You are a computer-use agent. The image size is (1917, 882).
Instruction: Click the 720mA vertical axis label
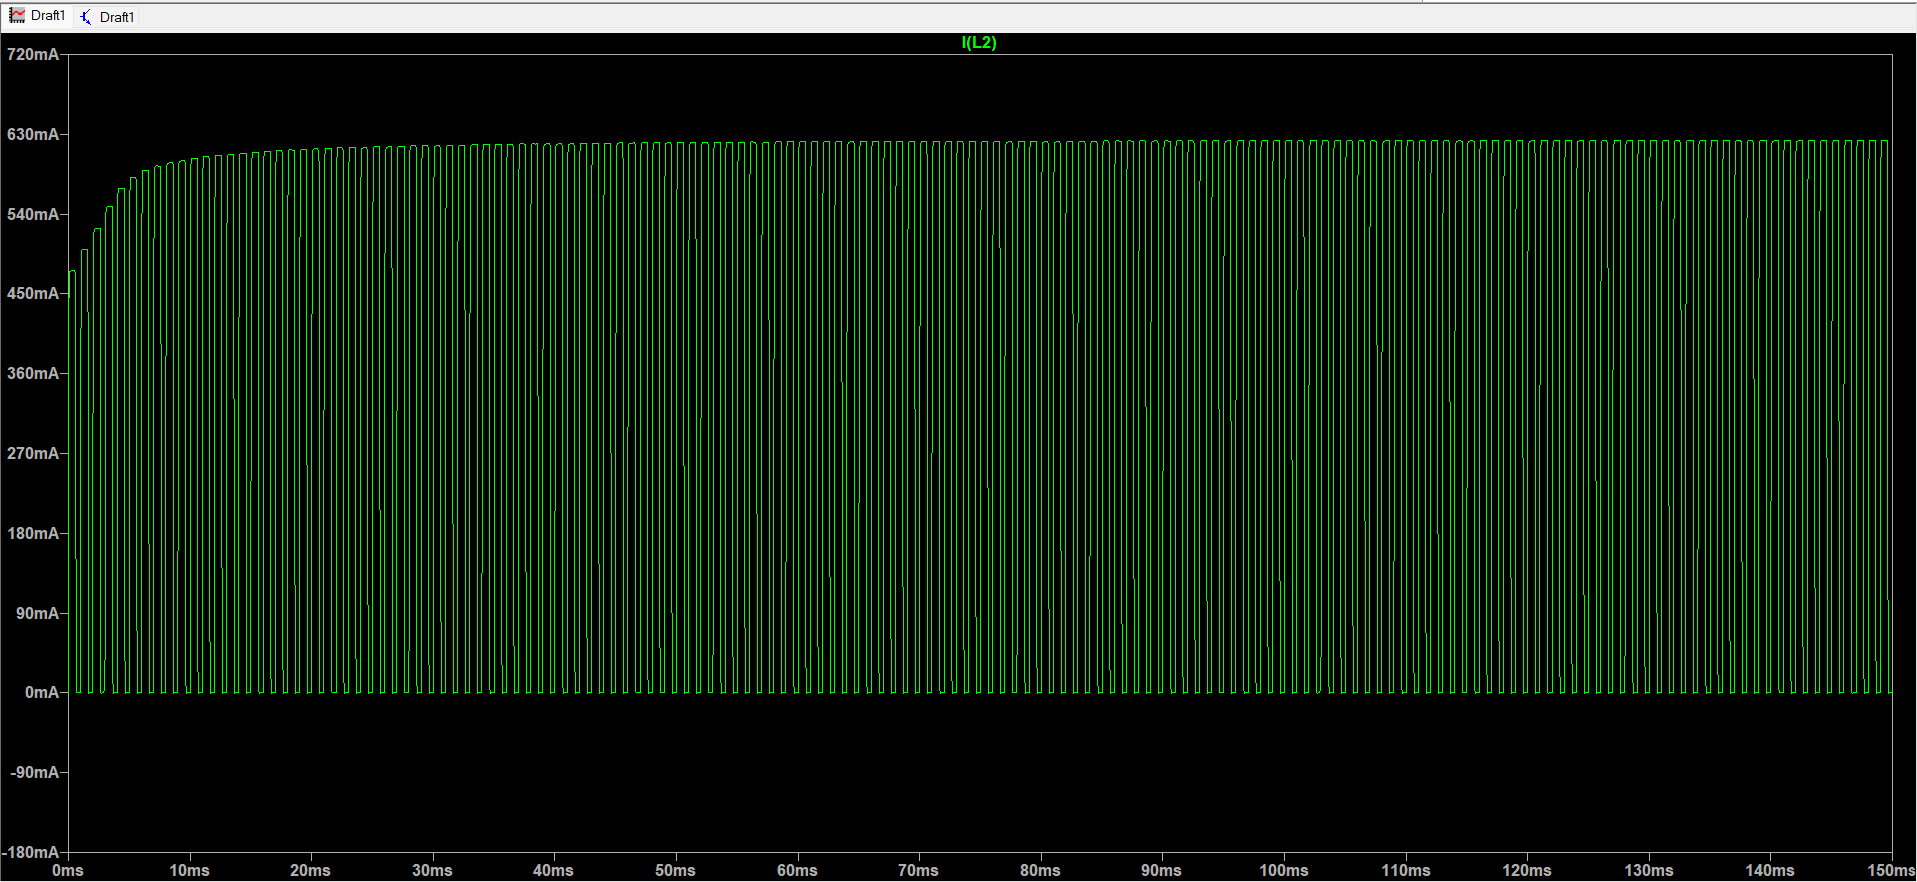pos(33,54)
